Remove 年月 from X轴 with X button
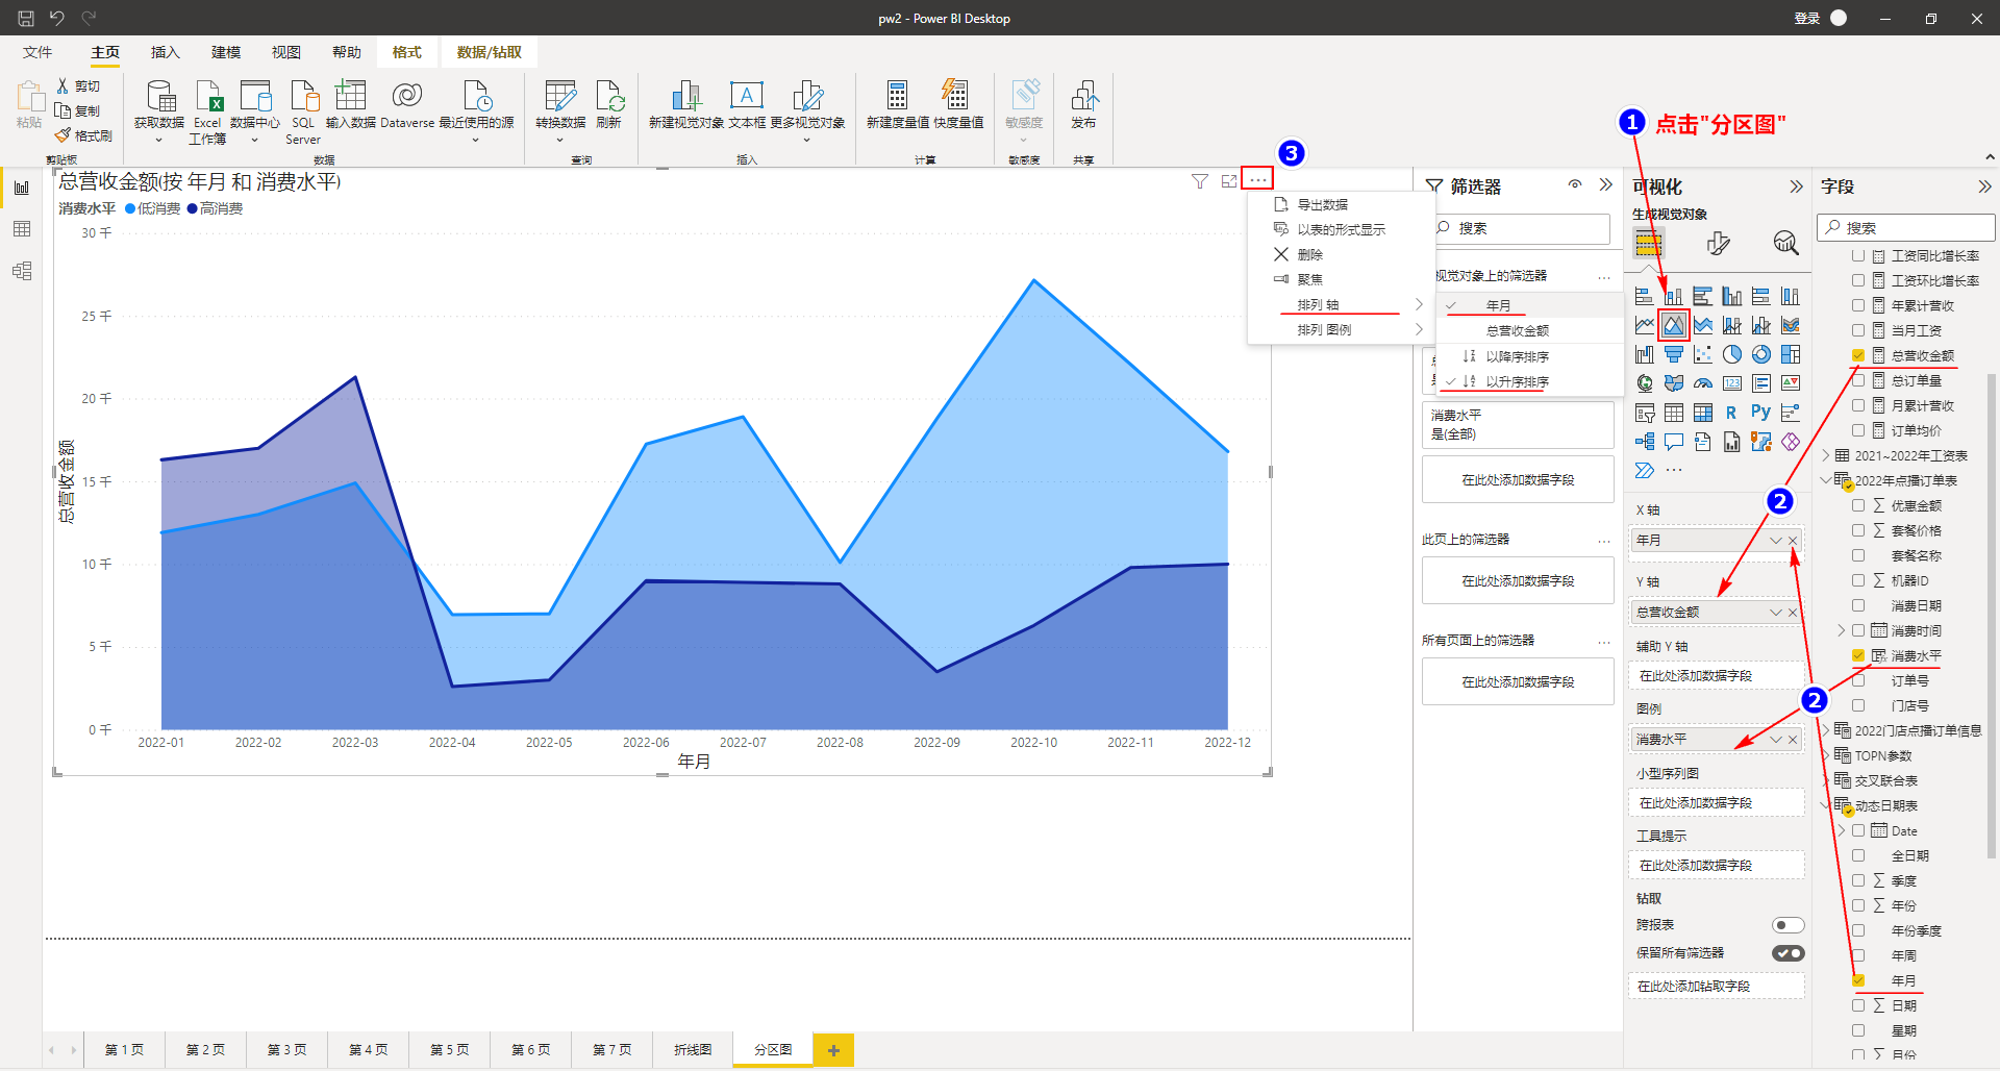The image size is (2000, 1071). pyautogui.click(x=1793, y=540)
